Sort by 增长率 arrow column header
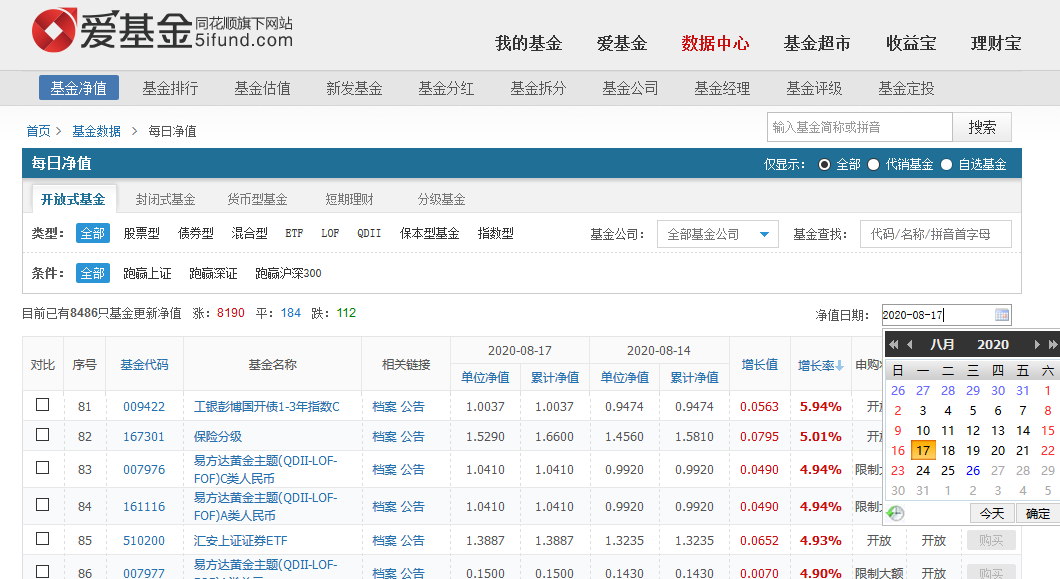This screenshot has height=579, width=1060. 820,365
